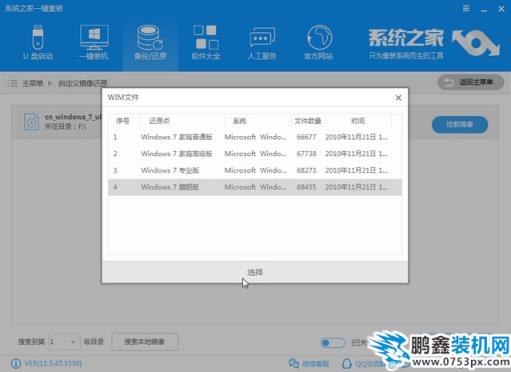Select row 4 Windows 7 旗舰版
The image size is (511, 372).
(x=255, y=187)
